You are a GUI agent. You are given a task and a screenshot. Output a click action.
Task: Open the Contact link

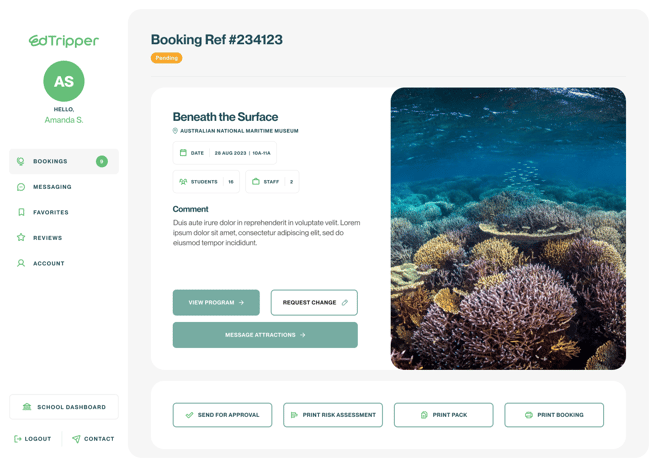[x=93, y=439]
